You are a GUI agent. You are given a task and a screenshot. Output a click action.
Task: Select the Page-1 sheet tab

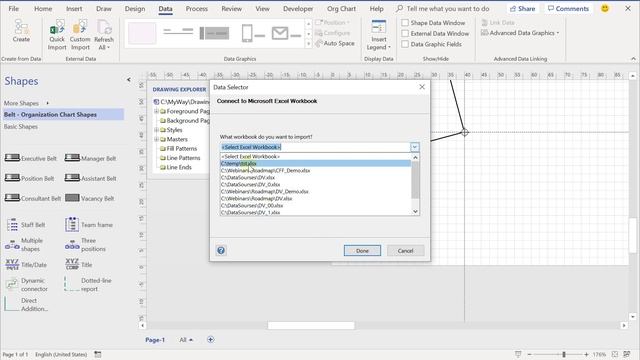point(155,340)
